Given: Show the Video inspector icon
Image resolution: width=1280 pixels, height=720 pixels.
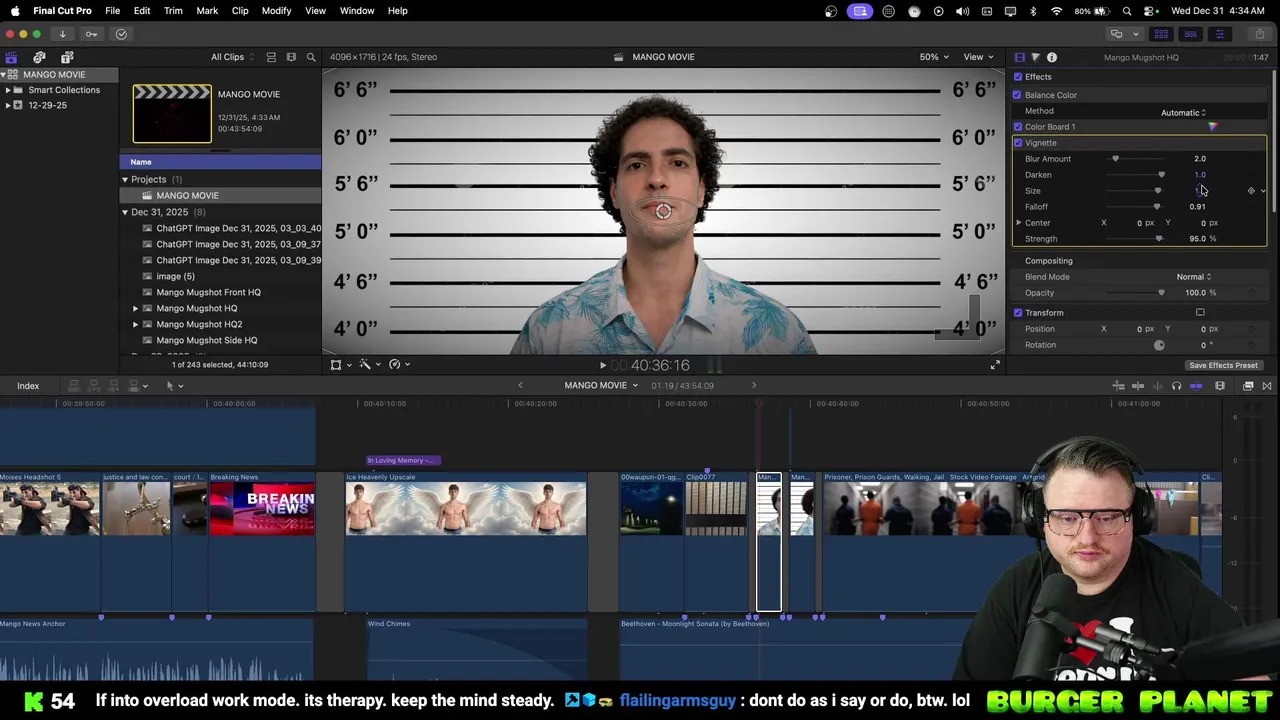Looking at the screenshot, I should 1019,57.
